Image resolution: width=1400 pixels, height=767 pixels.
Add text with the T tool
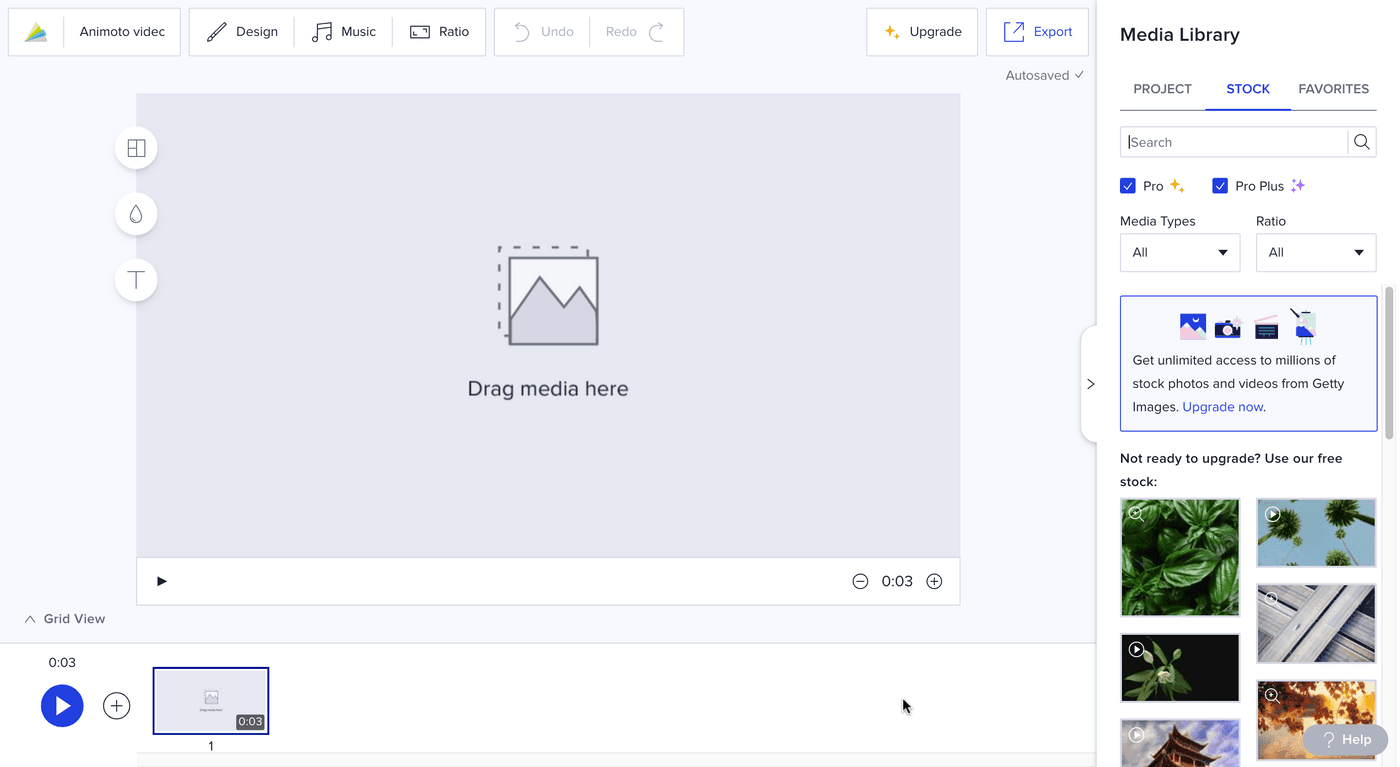click(x=136, y=280)
